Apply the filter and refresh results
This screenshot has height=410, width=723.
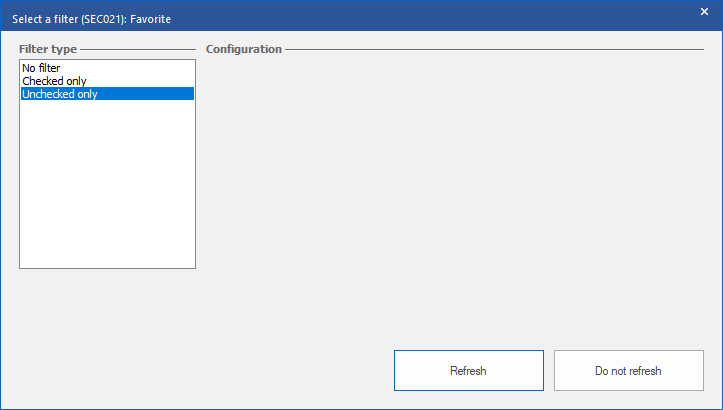(x=468, y=370)
